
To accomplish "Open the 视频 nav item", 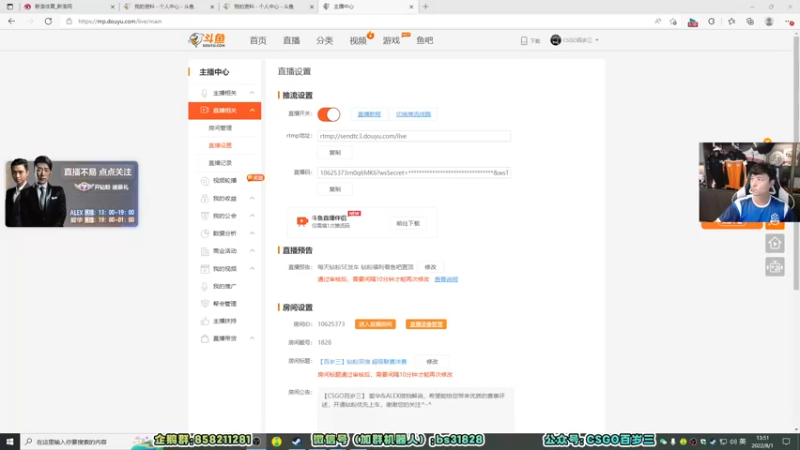I will 358,40.
